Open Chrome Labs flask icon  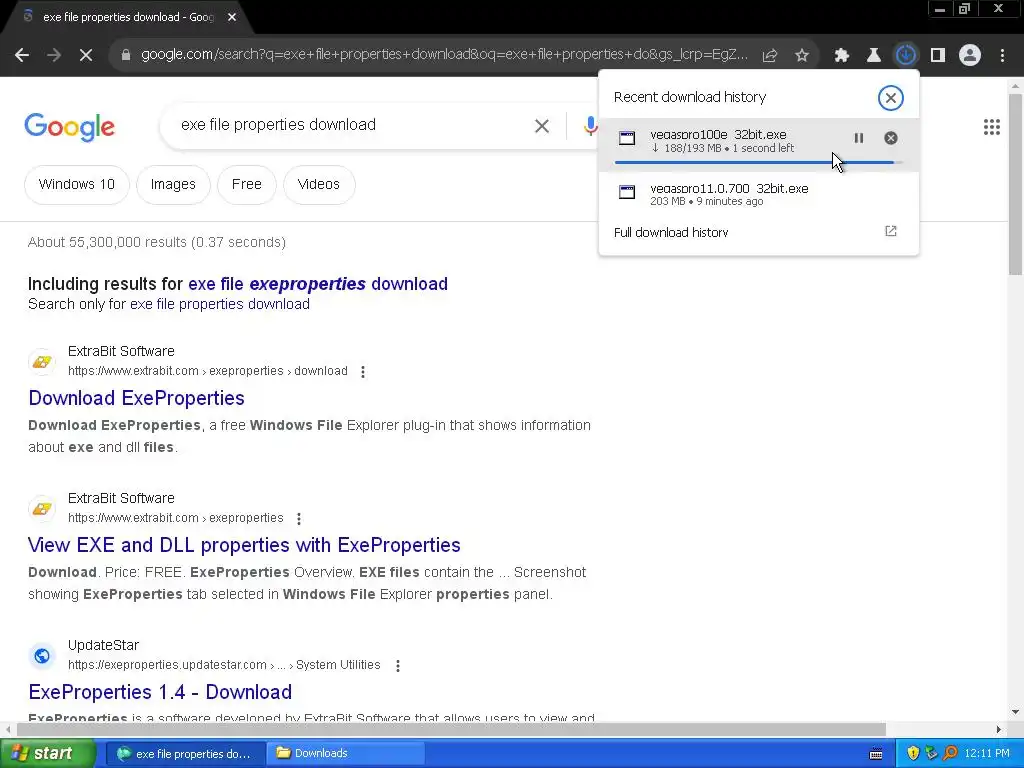click(873, 56)
